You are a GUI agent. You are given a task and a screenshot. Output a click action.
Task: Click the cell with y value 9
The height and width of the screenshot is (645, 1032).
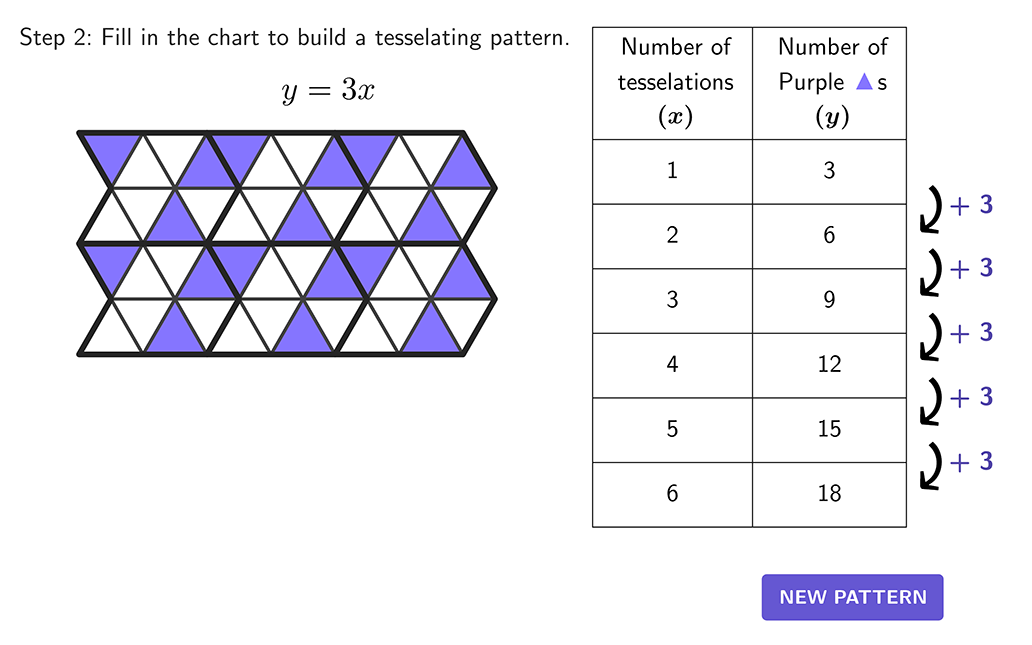pos(829,301)
